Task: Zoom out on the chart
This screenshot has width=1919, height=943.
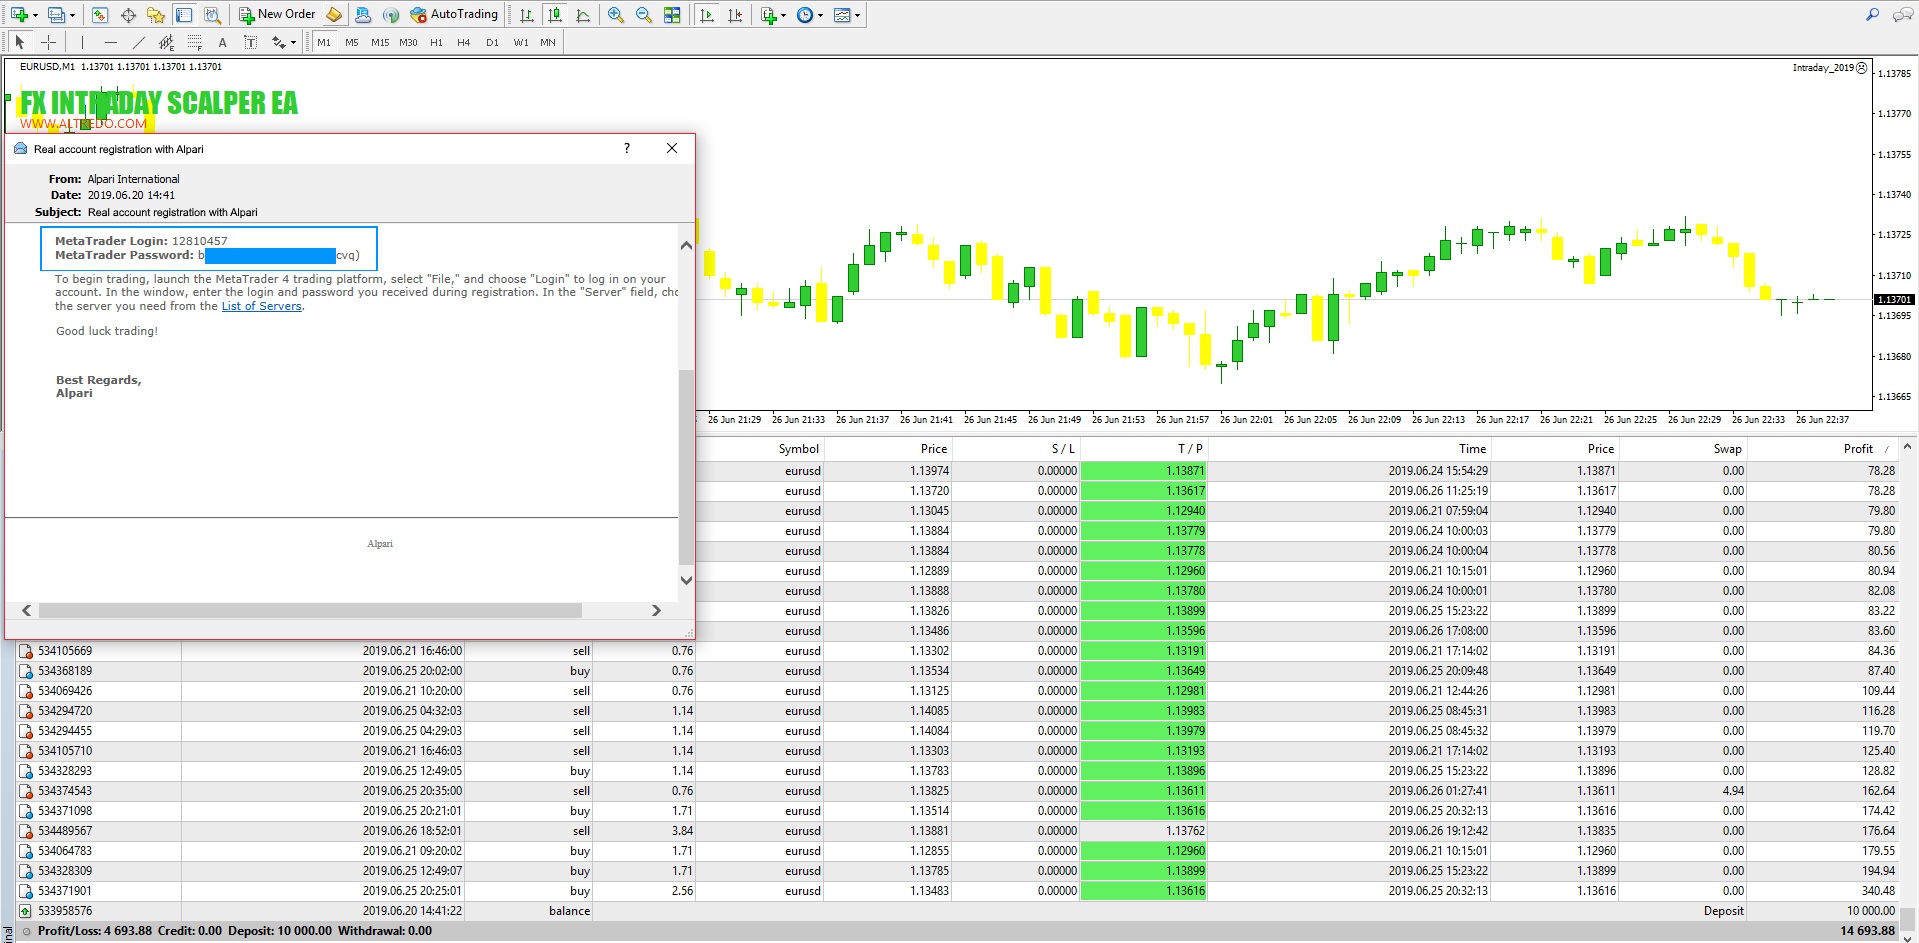Action: coord(644,15)
